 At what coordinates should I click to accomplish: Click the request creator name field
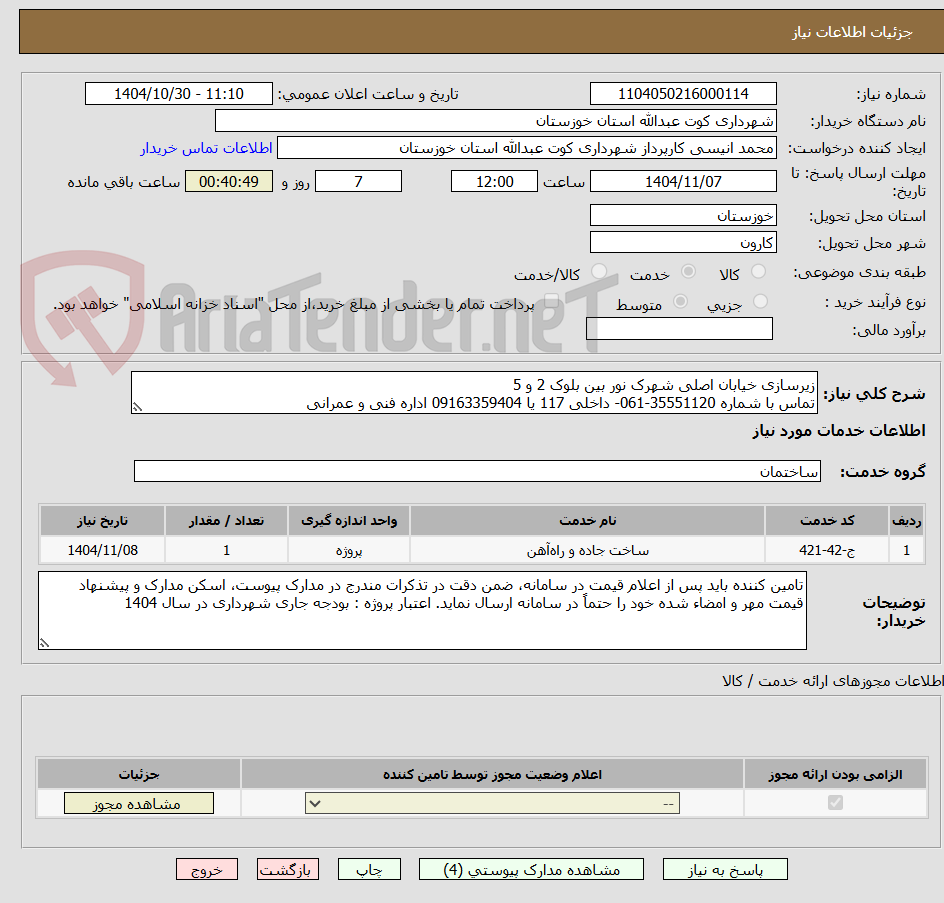[x=527, y=148]
